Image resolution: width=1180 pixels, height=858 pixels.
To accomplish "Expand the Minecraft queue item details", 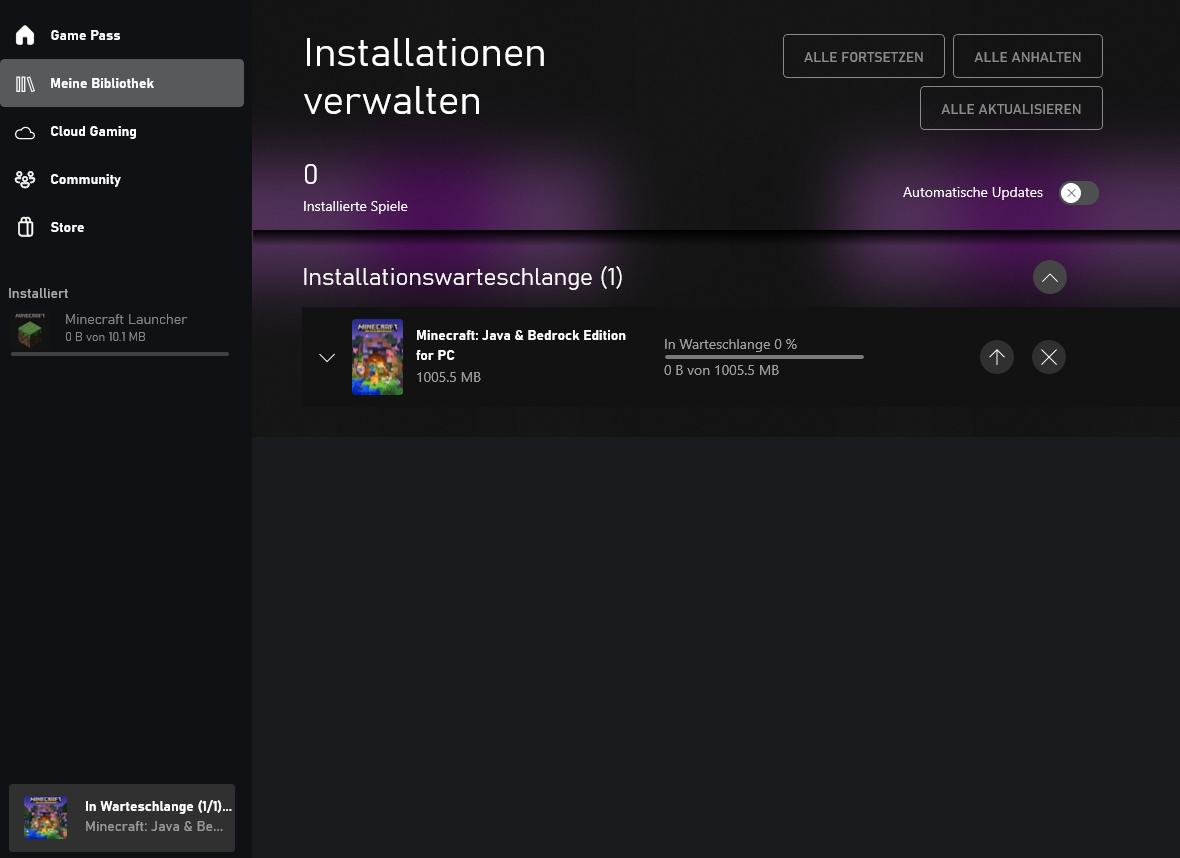I will pyautogui.click(x=327, y=357).
